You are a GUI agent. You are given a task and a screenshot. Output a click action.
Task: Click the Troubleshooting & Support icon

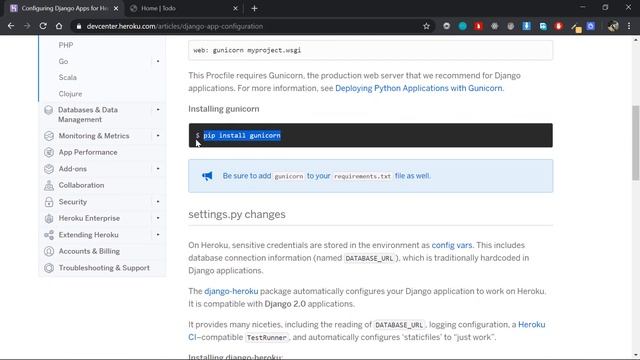click(x=49, y=268)
